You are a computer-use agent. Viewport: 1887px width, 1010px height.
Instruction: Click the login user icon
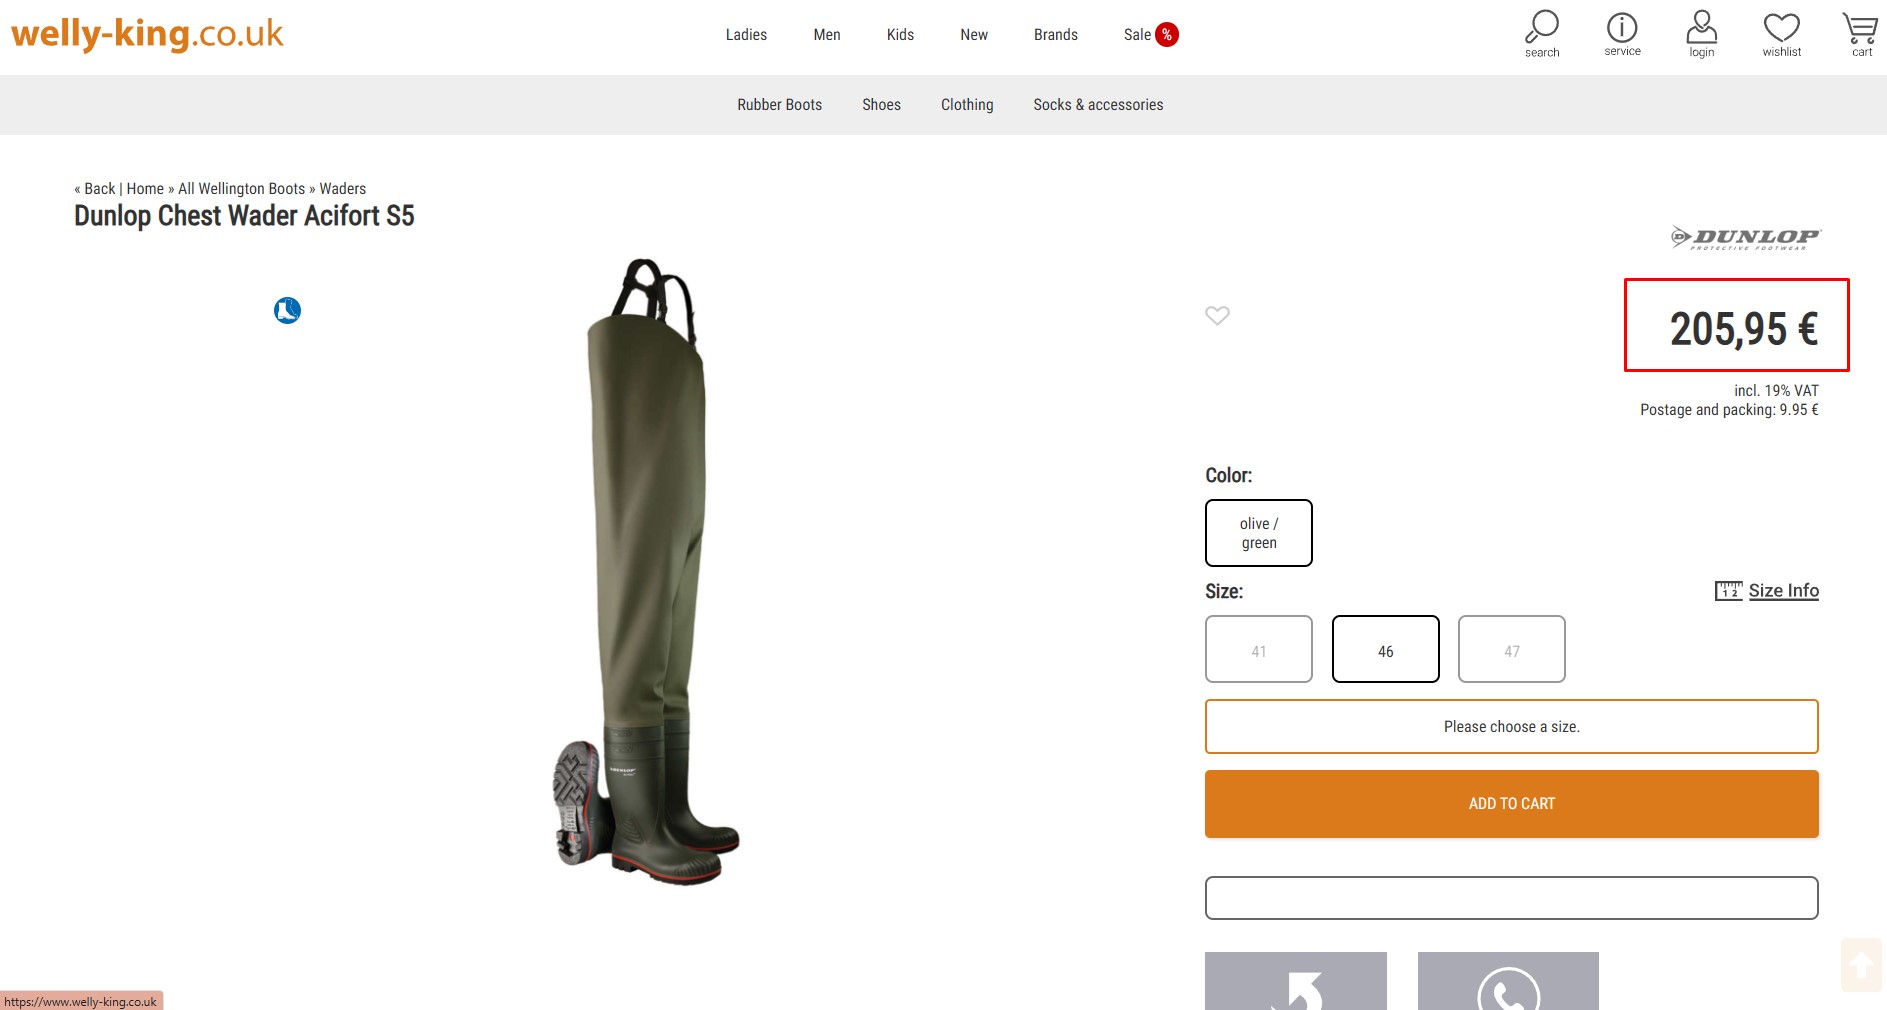tap(1701, 33)
